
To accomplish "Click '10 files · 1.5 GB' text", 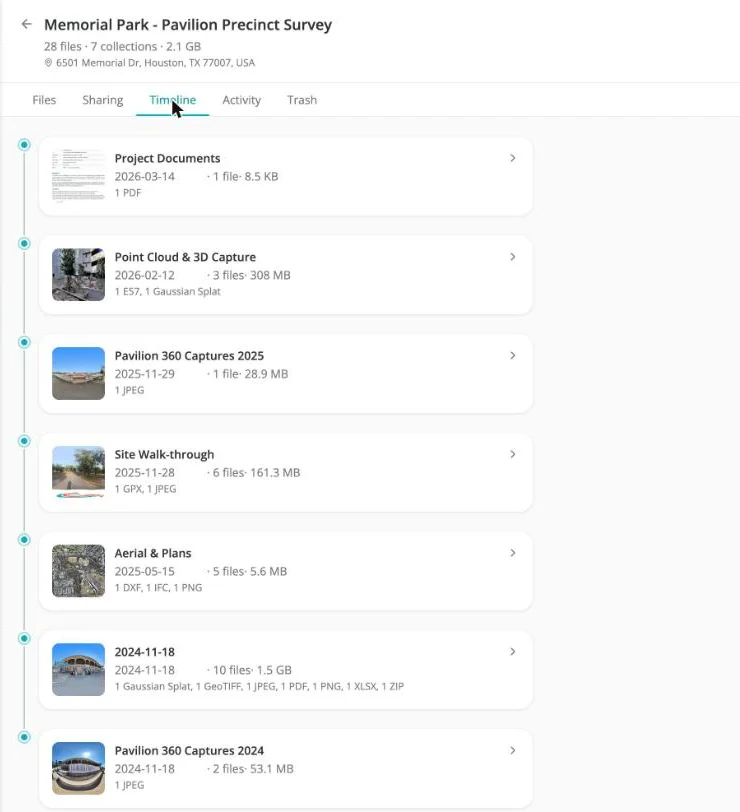I will (250, 670).
